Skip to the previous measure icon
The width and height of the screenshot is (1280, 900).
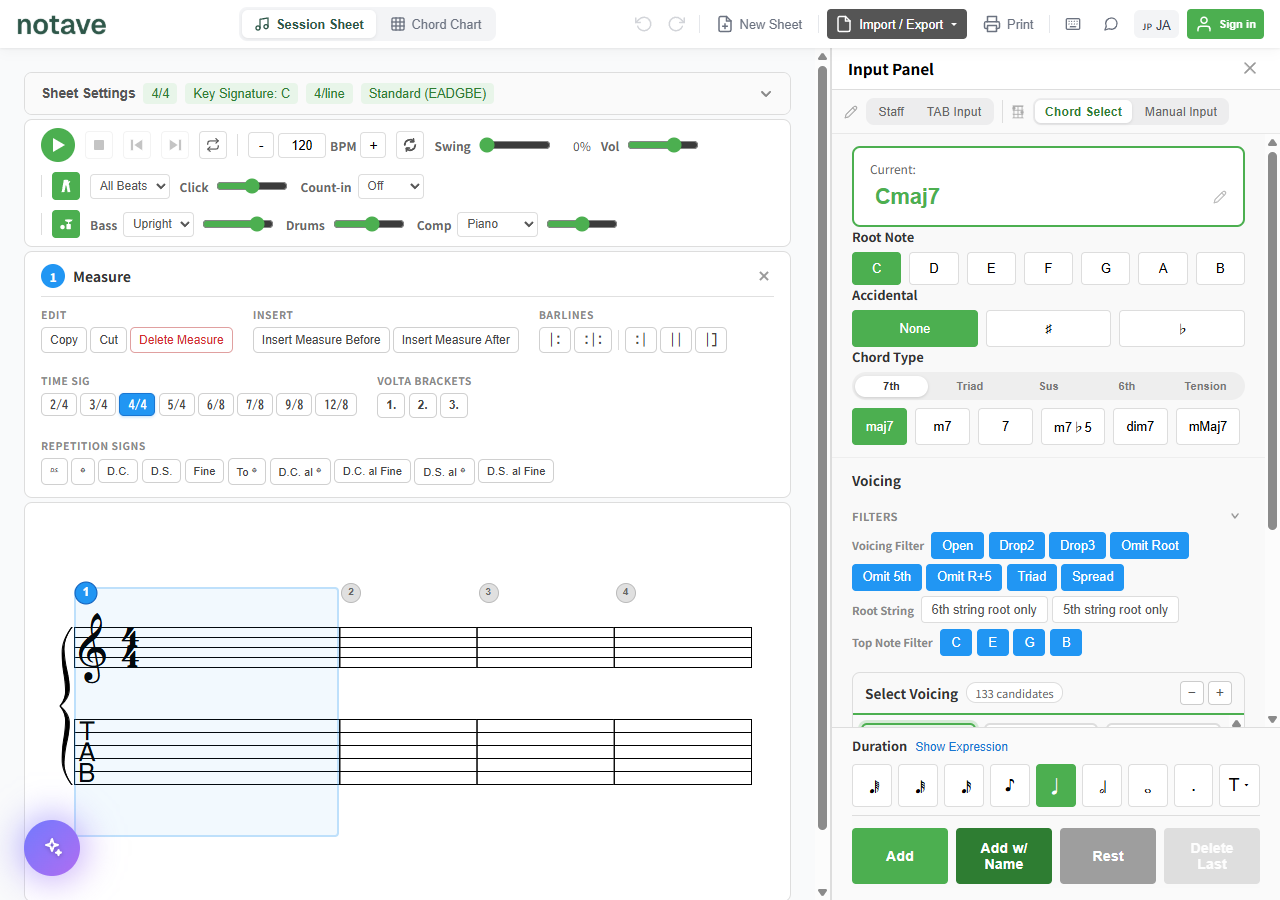tap(137, 145)
